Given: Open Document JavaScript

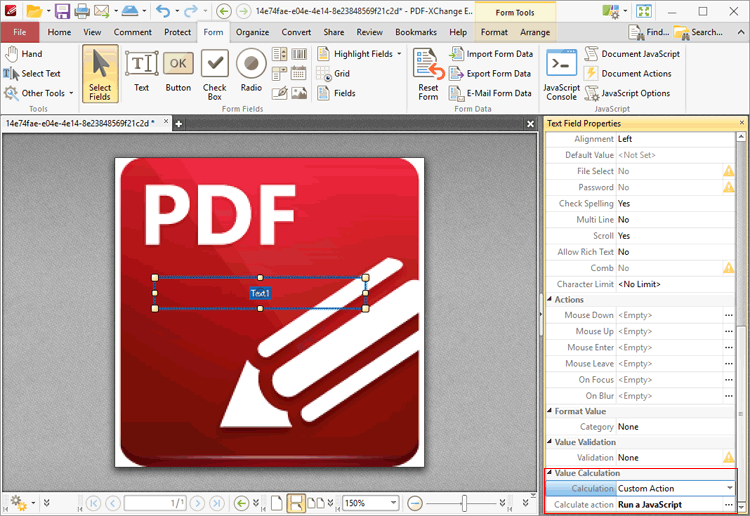Looking at the screenshot, I should coord(632,54).
